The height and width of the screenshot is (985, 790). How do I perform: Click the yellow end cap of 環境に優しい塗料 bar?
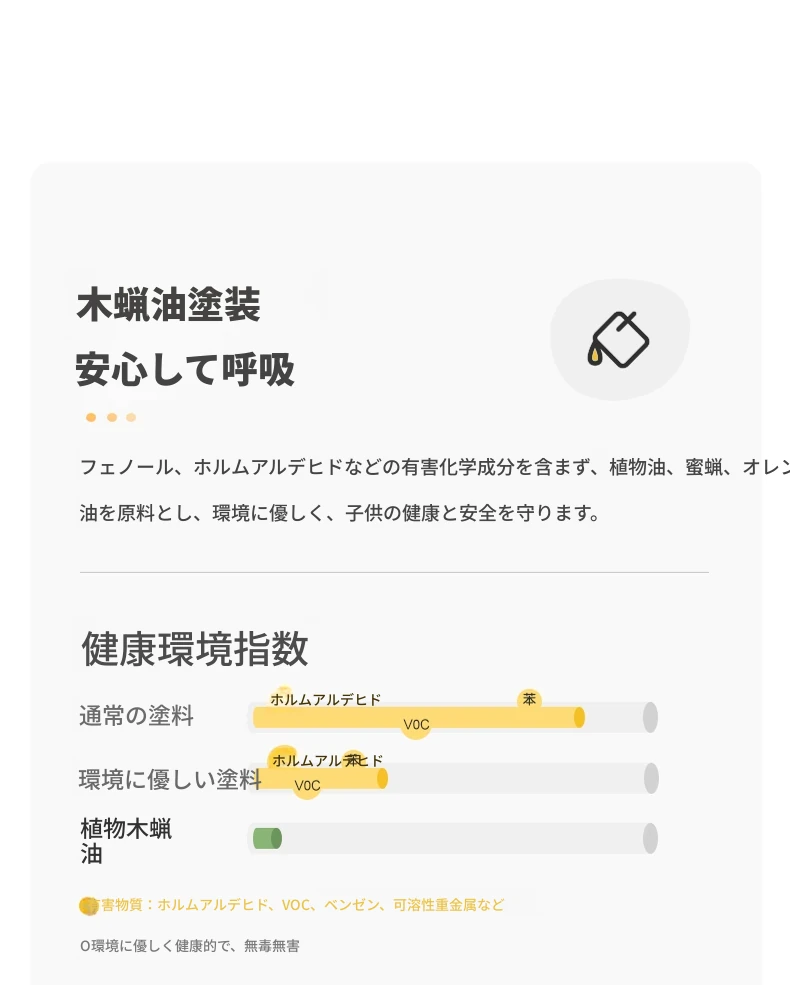[x=382, y=778]
